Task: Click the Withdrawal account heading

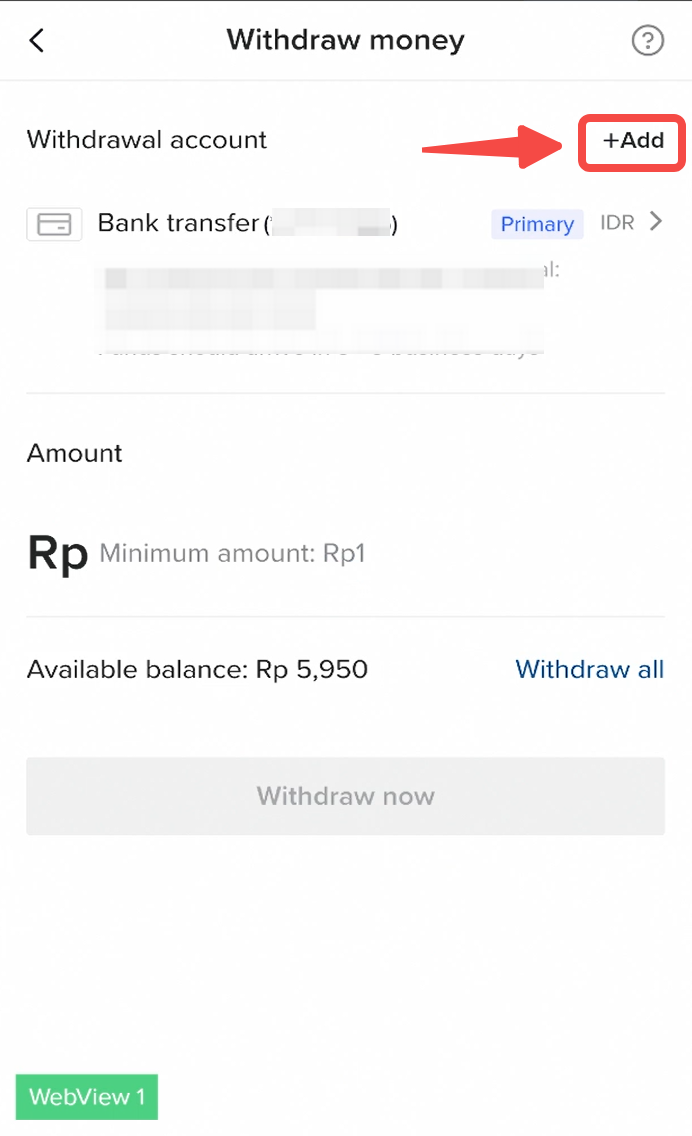Action: click(147, 140)
